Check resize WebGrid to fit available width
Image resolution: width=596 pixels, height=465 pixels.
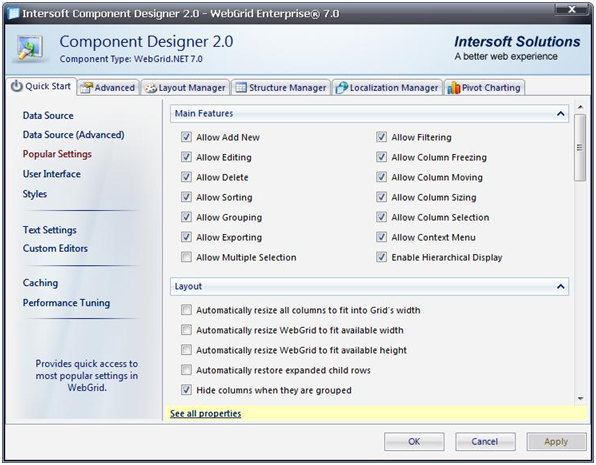(186, 330)
